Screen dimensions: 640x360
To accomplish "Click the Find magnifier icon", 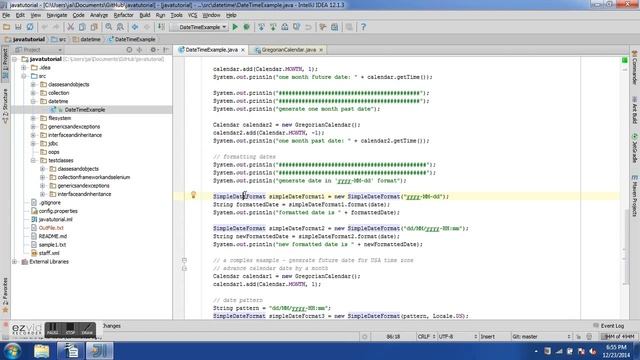I will [109, 27].
